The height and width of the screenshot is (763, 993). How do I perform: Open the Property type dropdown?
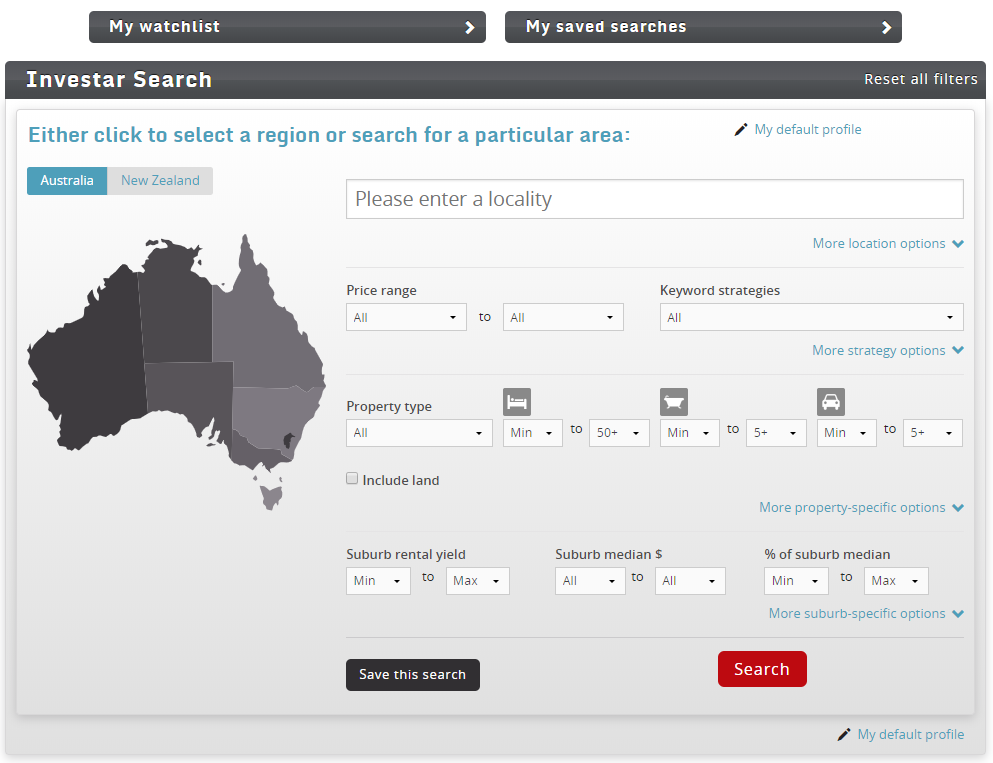419,432
